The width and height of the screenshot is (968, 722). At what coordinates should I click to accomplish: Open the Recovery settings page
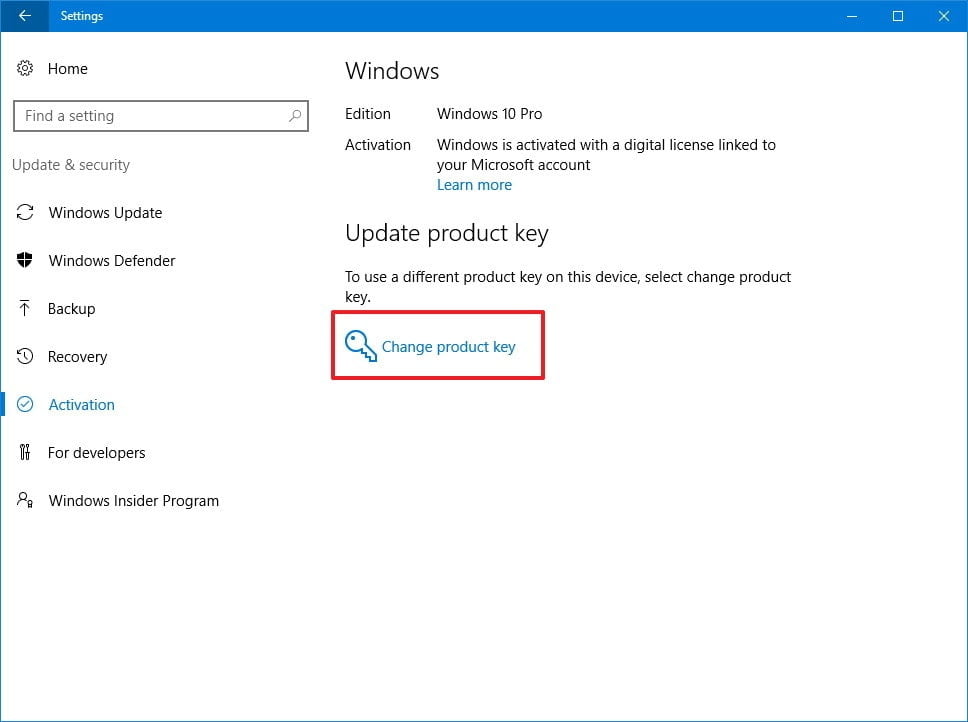(x=78, y=356)
